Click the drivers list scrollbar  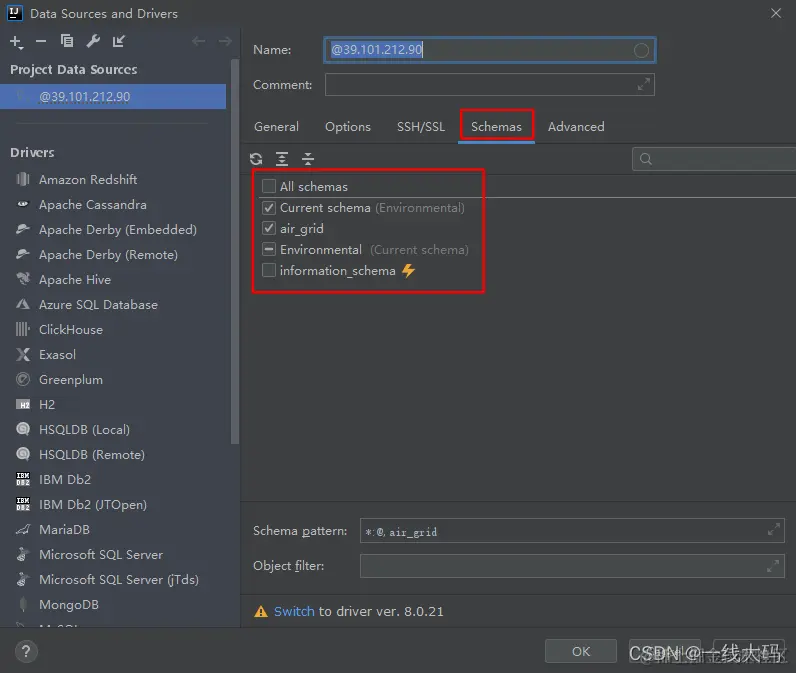(x=235, y=254)
